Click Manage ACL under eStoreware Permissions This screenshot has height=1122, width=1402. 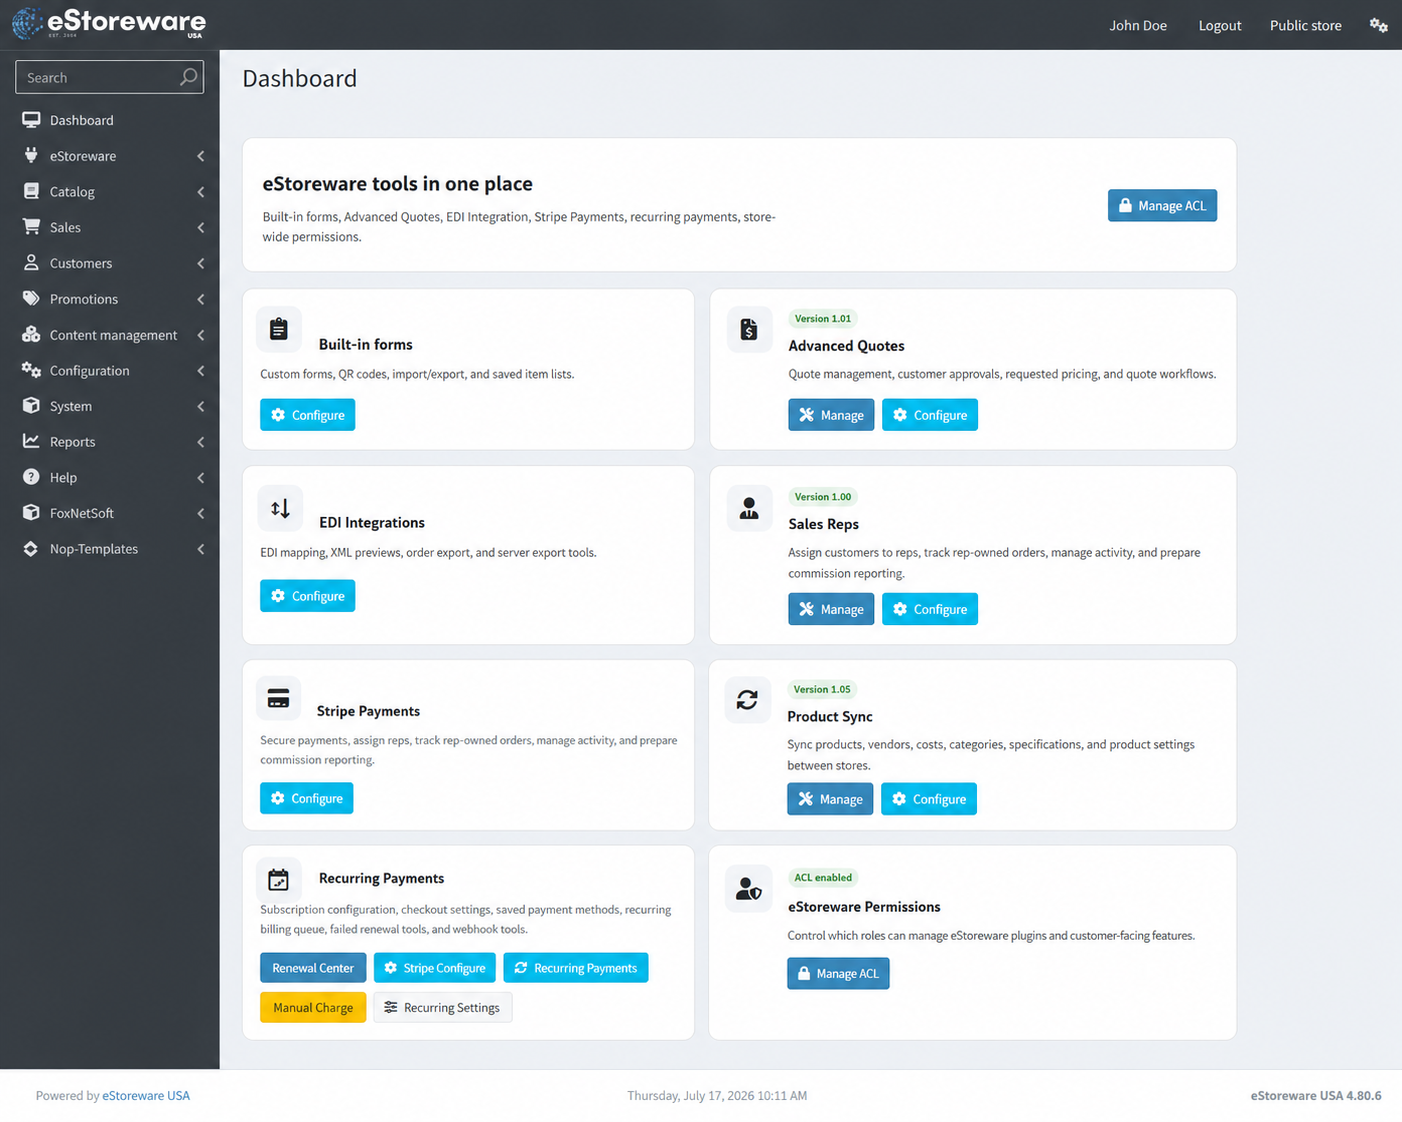pyautogui.click(x=838, y=973)
